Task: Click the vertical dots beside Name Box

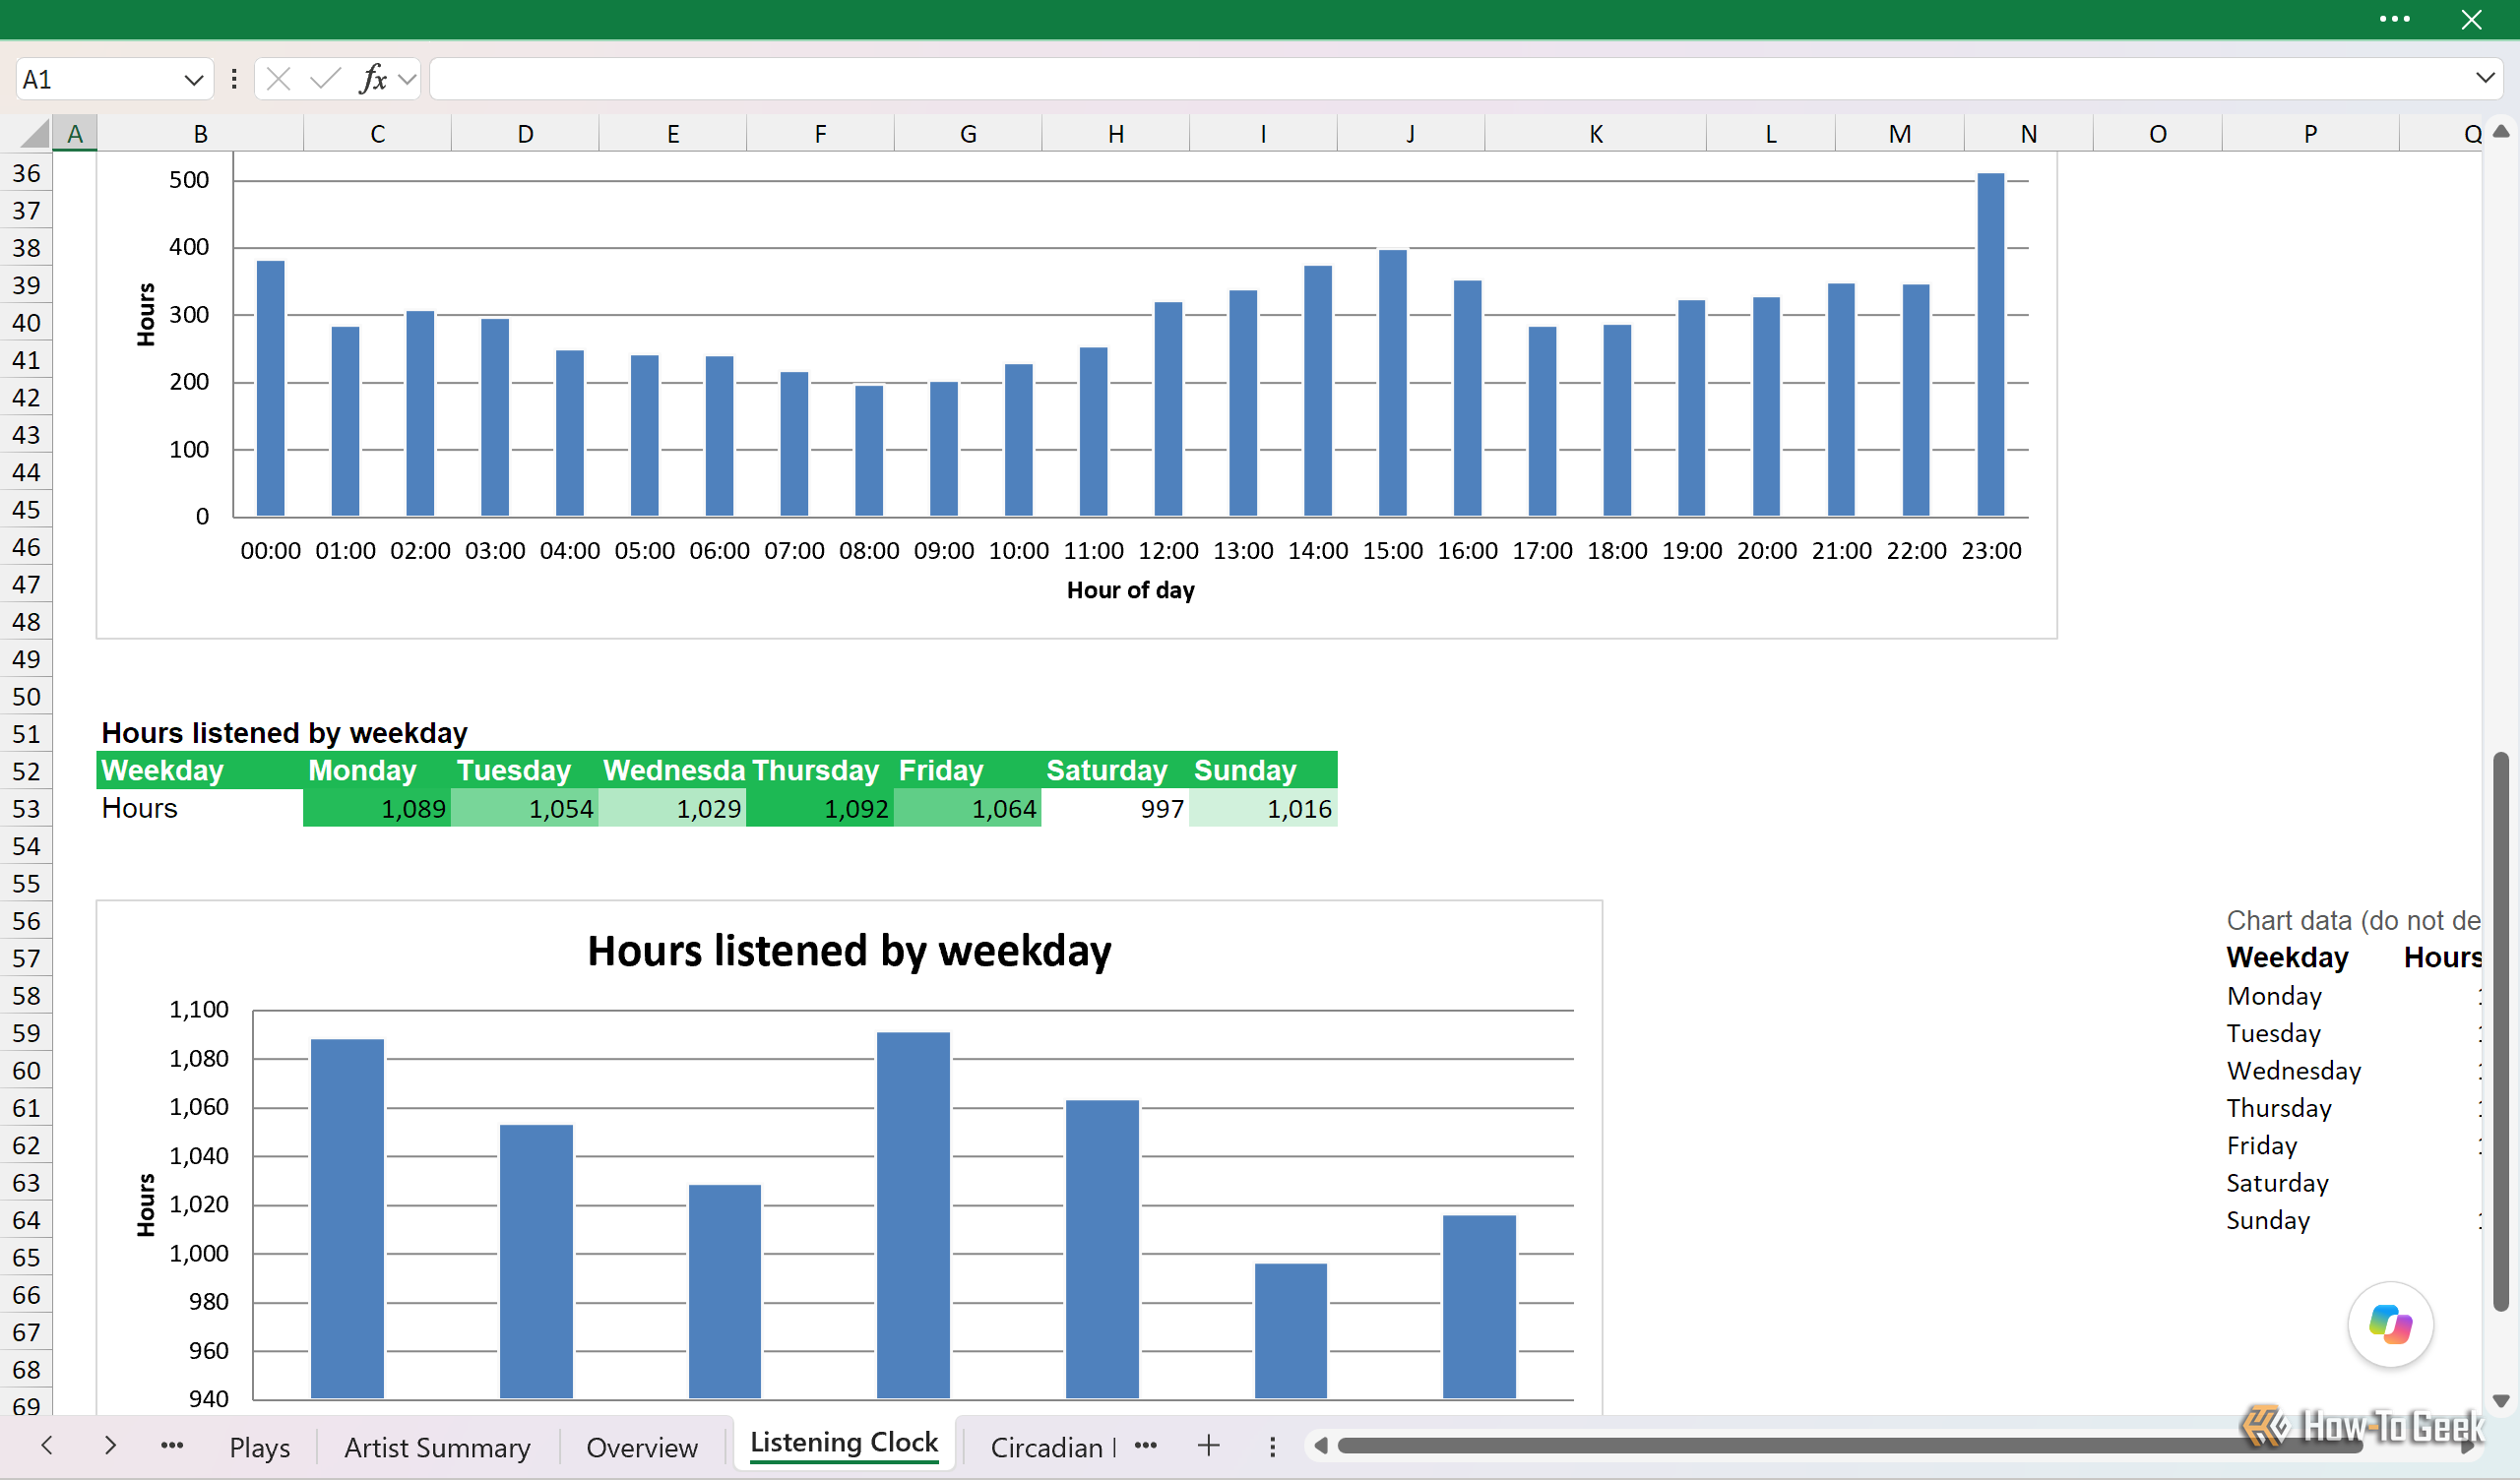Action: coord(234,79)
